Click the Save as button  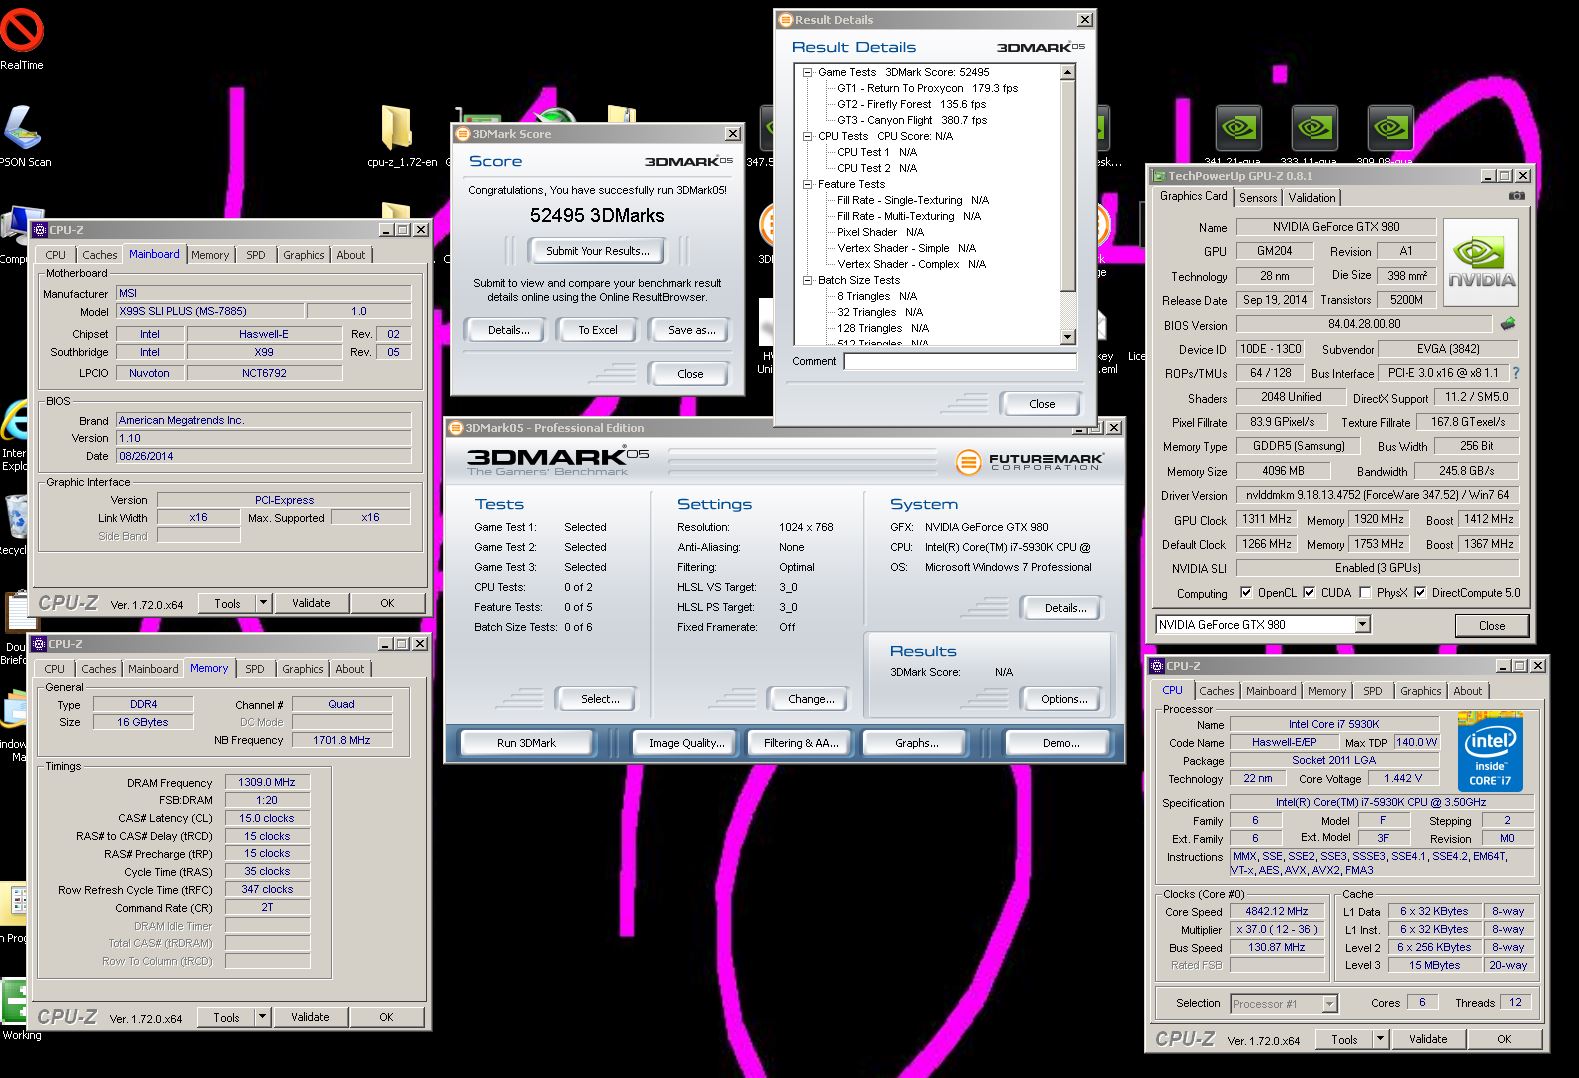691,330
